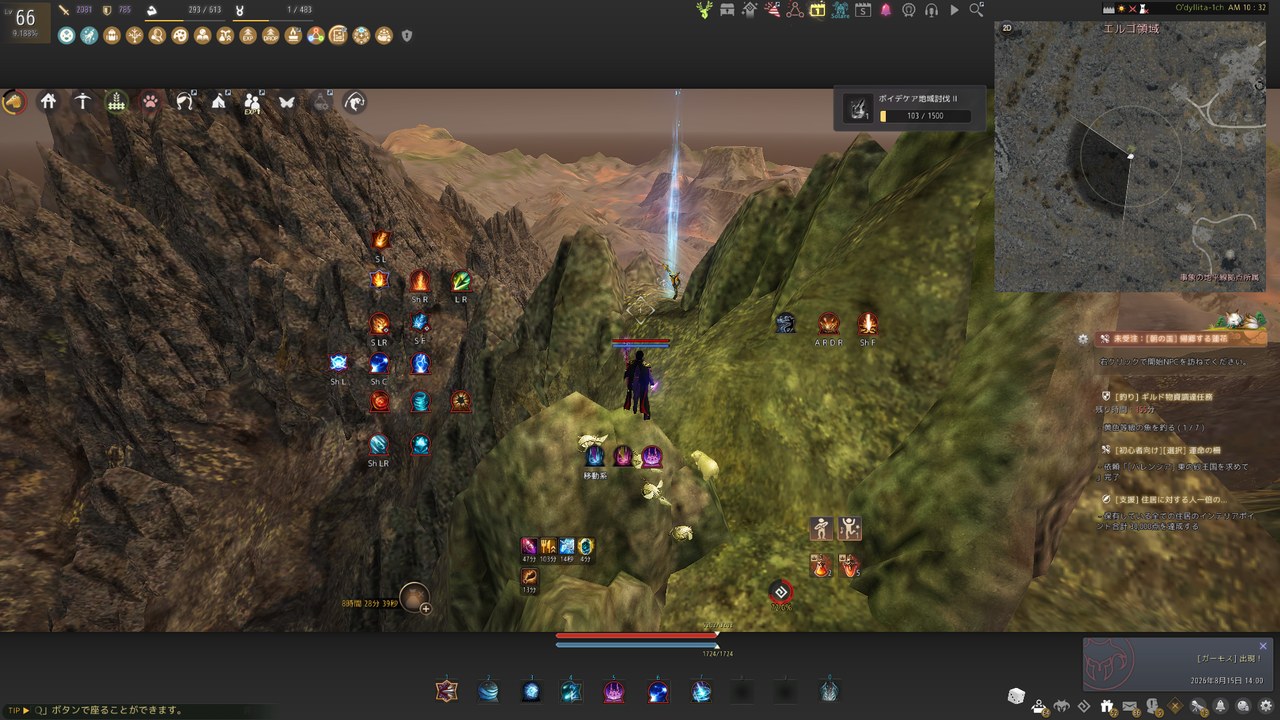The width and height of the screenshot is (1280, 720).
Task: Open the settings gear at bottom right
Action: pos(1266,707)
